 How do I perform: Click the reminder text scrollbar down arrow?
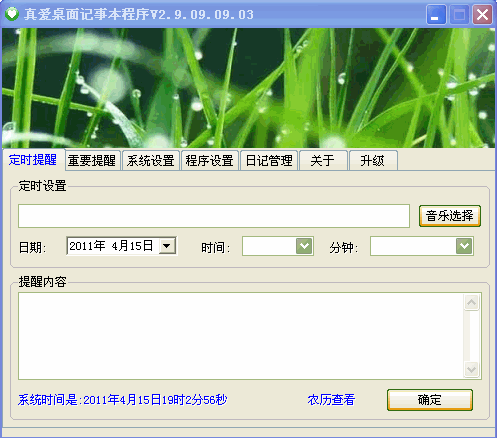point(471,369)
